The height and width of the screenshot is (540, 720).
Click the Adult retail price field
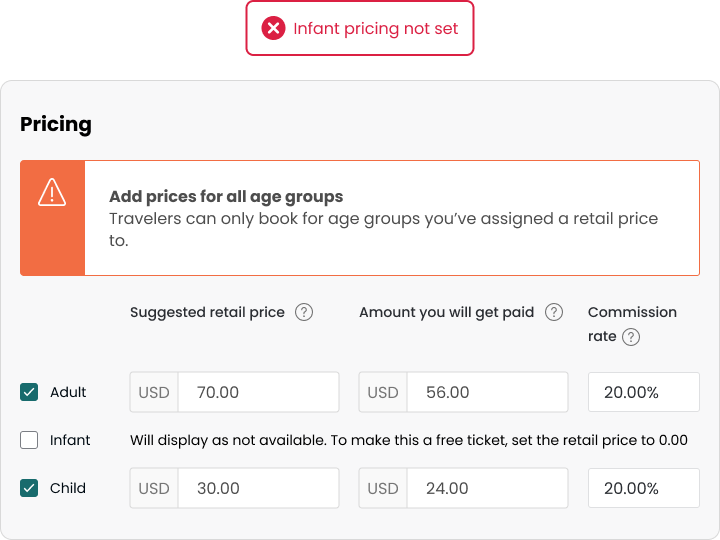pyautogui.click(x=258, y=392)
